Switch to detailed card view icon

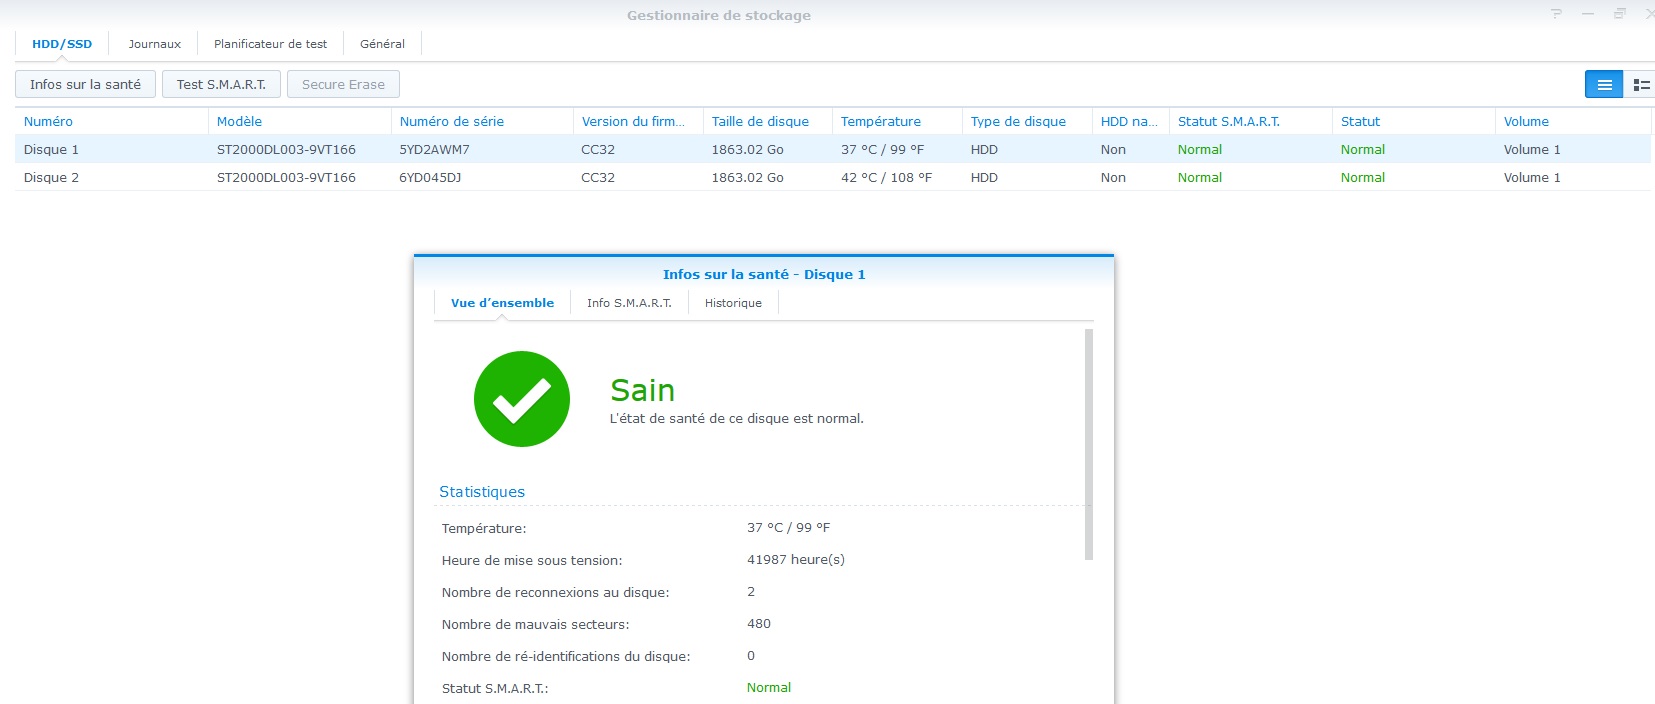tap(1640, 85)
